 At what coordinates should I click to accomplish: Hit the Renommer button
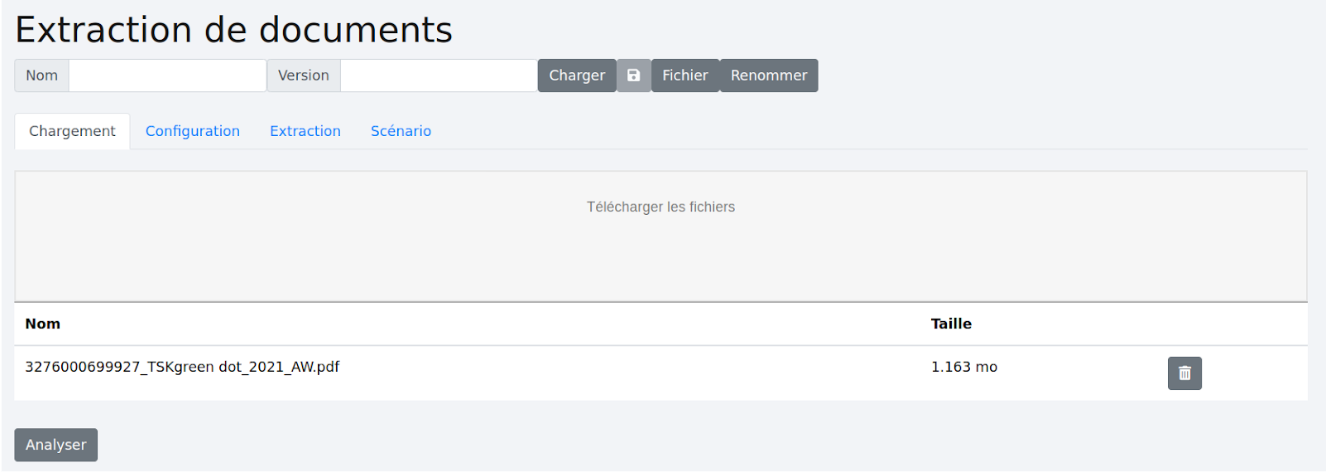pyautogui.click(x=769, y=76)
